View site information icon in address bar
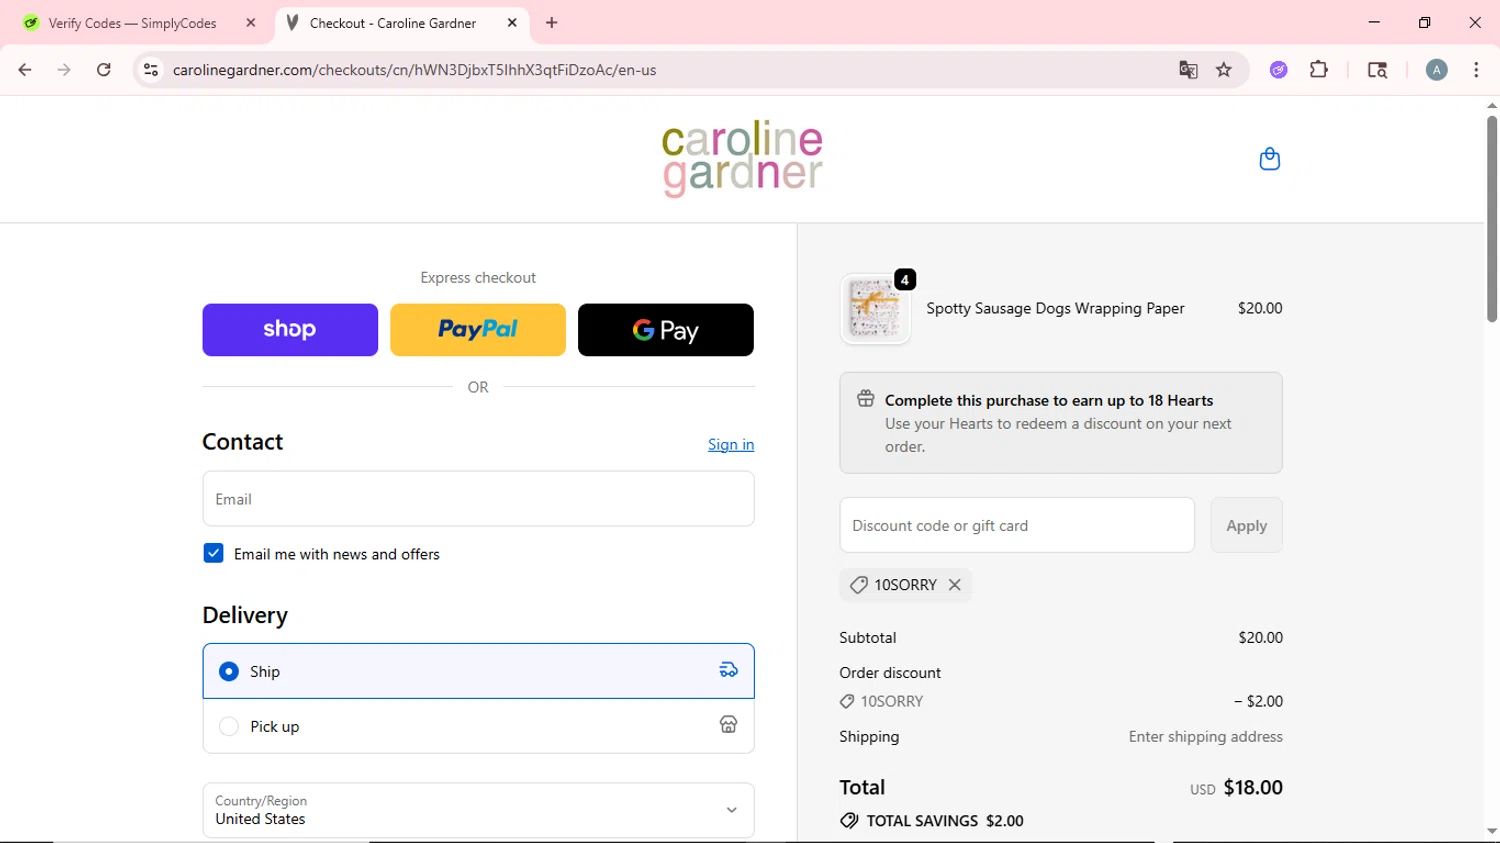1500x843 pixels. tap(151, 70)
